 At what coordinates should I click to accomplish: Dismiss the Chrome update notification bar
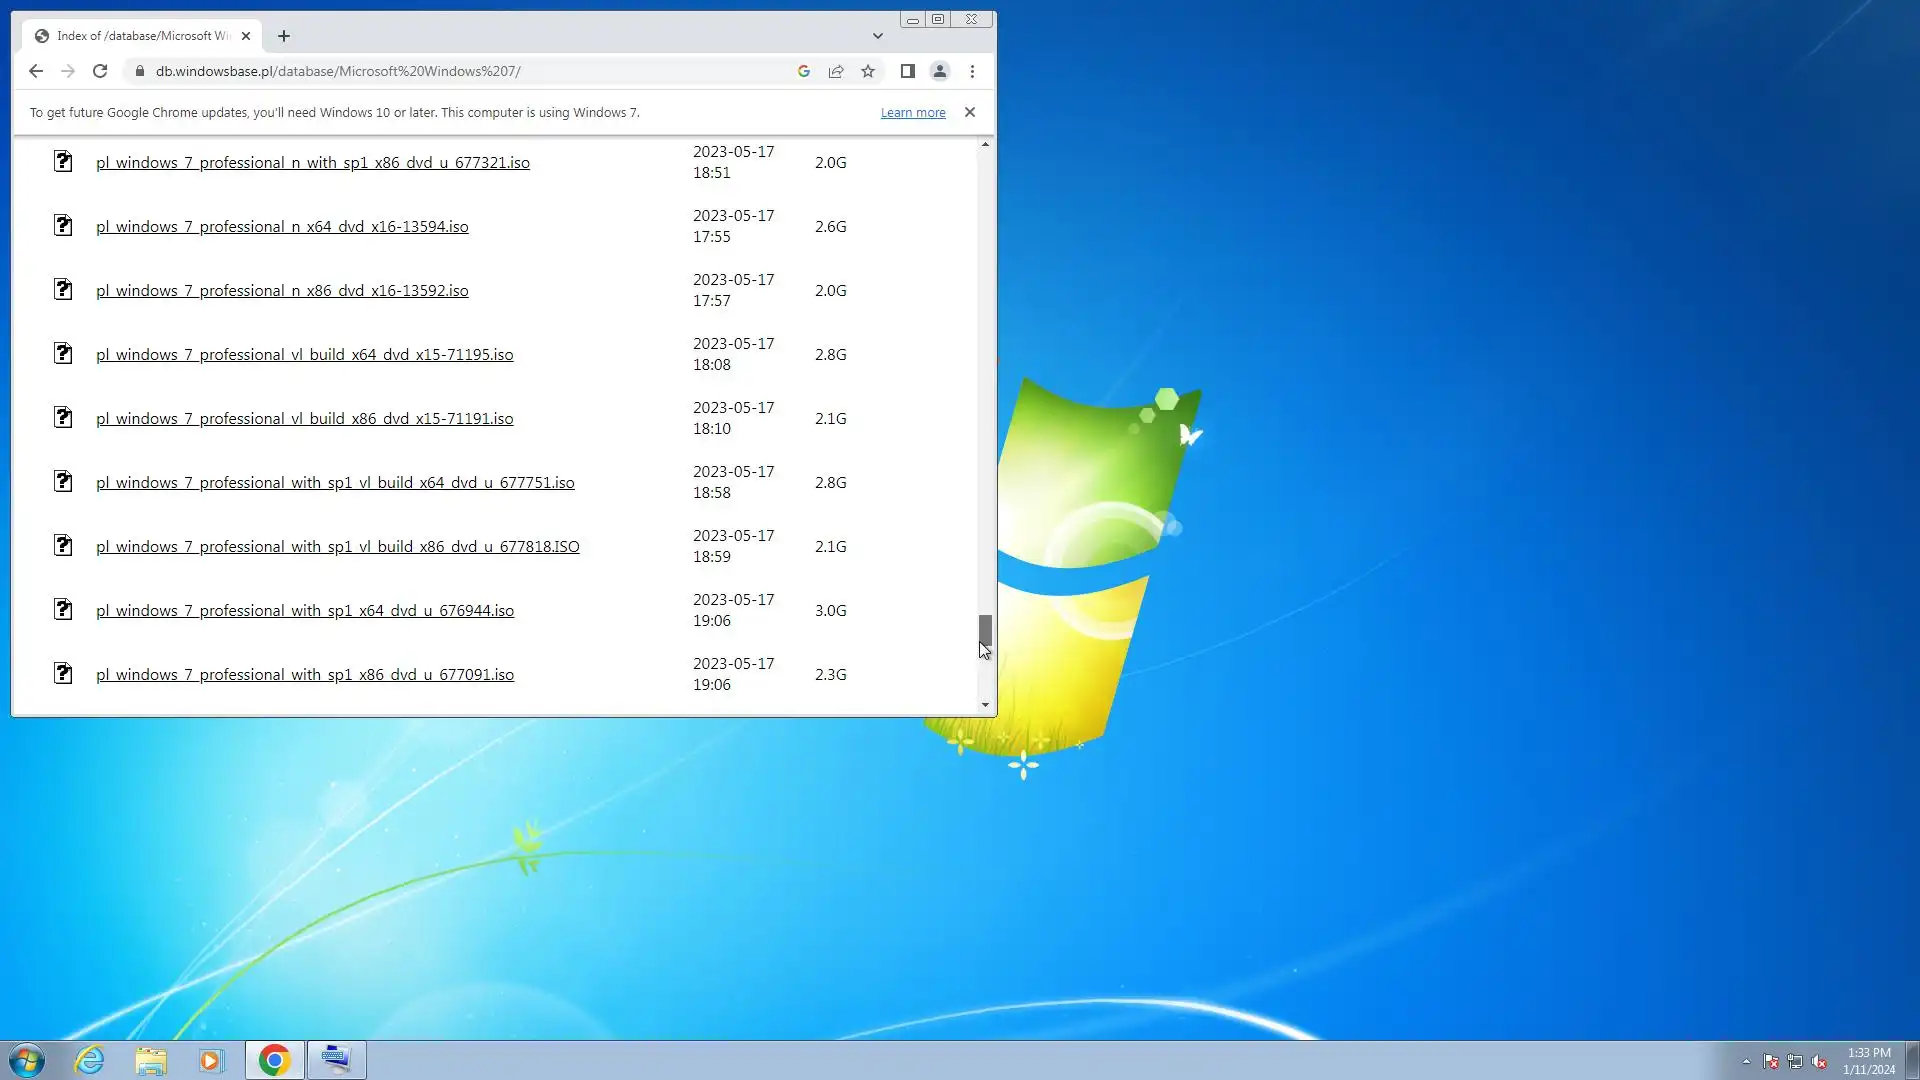point(969,112)
